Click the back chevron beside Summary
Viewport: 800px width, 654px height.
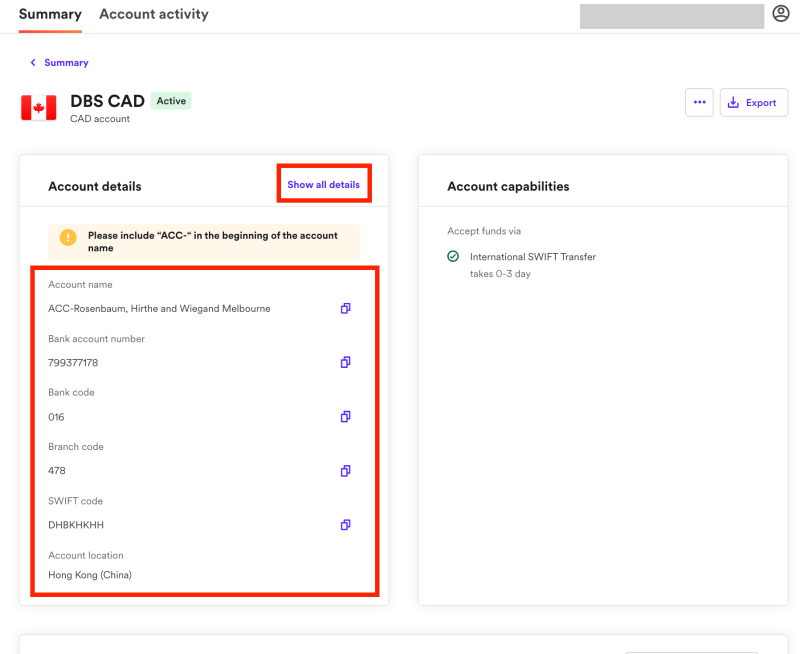(x=33, y=62)
